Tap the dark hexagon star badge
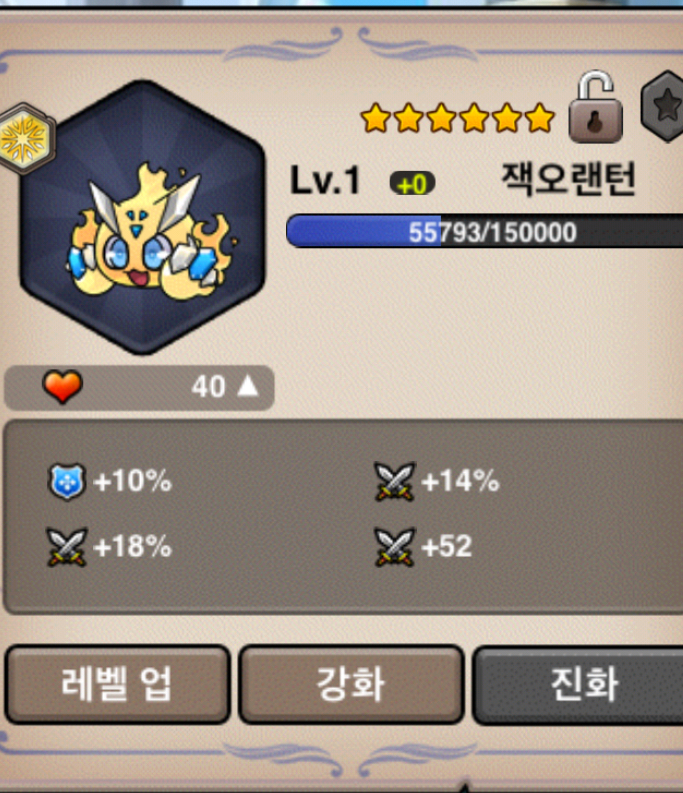Viewport: 683px width, 793px height. (x=663, y=106)
